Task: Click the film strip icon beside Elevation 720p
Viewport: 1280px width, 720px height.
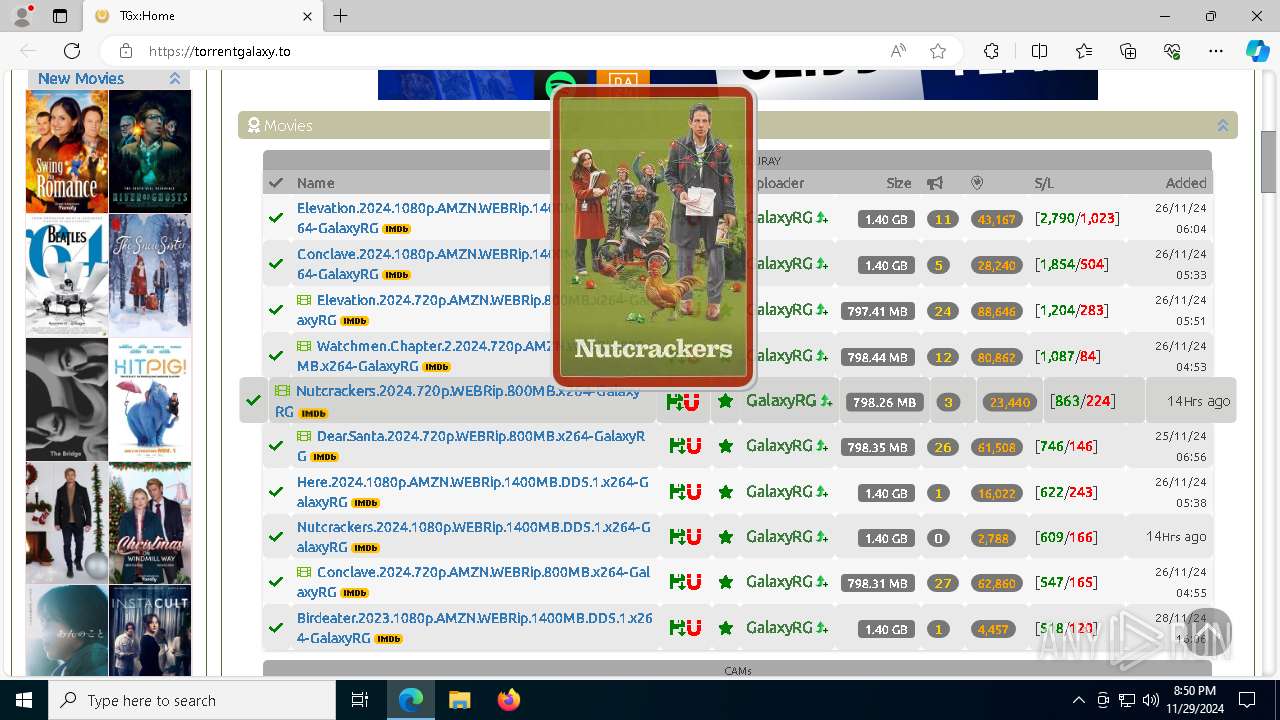Action: pos(305,300)
